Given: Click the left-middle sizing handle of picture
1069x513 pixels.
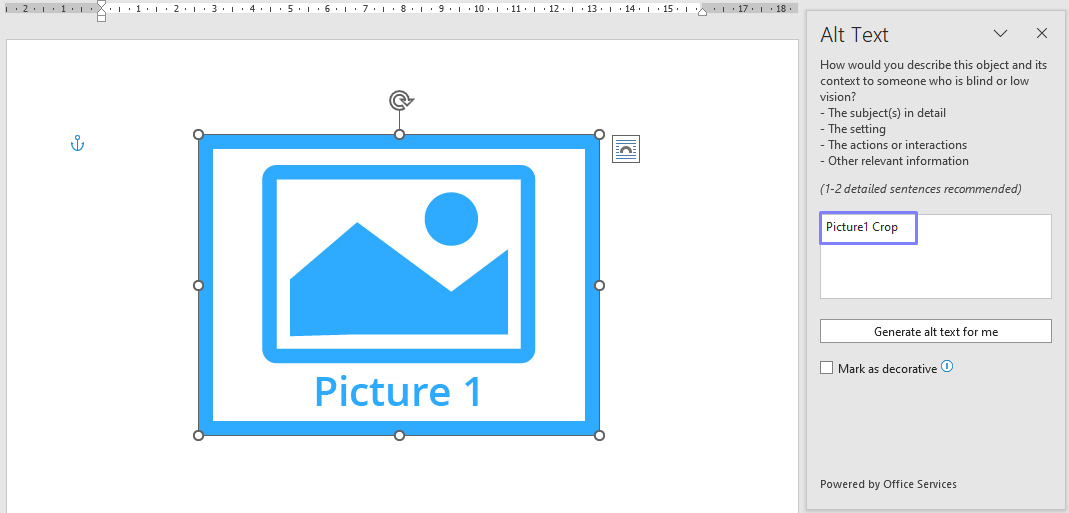Looking at the screenshot, I should coord(198,285).
